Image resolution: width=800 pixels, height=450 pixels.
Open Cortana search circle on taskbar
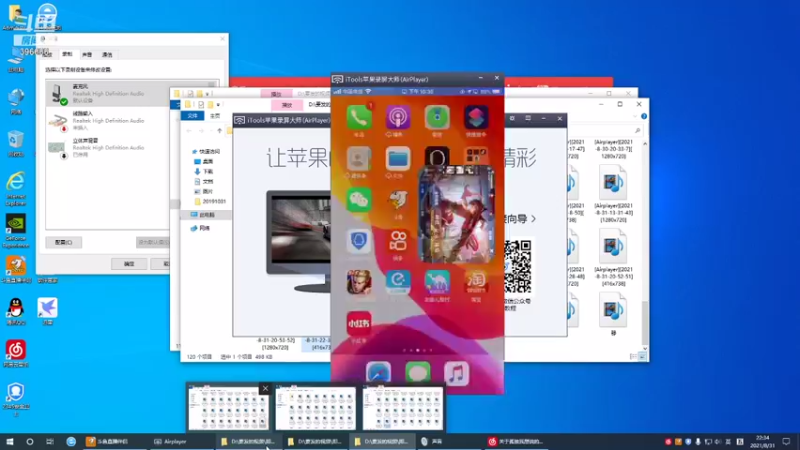click(30, 441)
